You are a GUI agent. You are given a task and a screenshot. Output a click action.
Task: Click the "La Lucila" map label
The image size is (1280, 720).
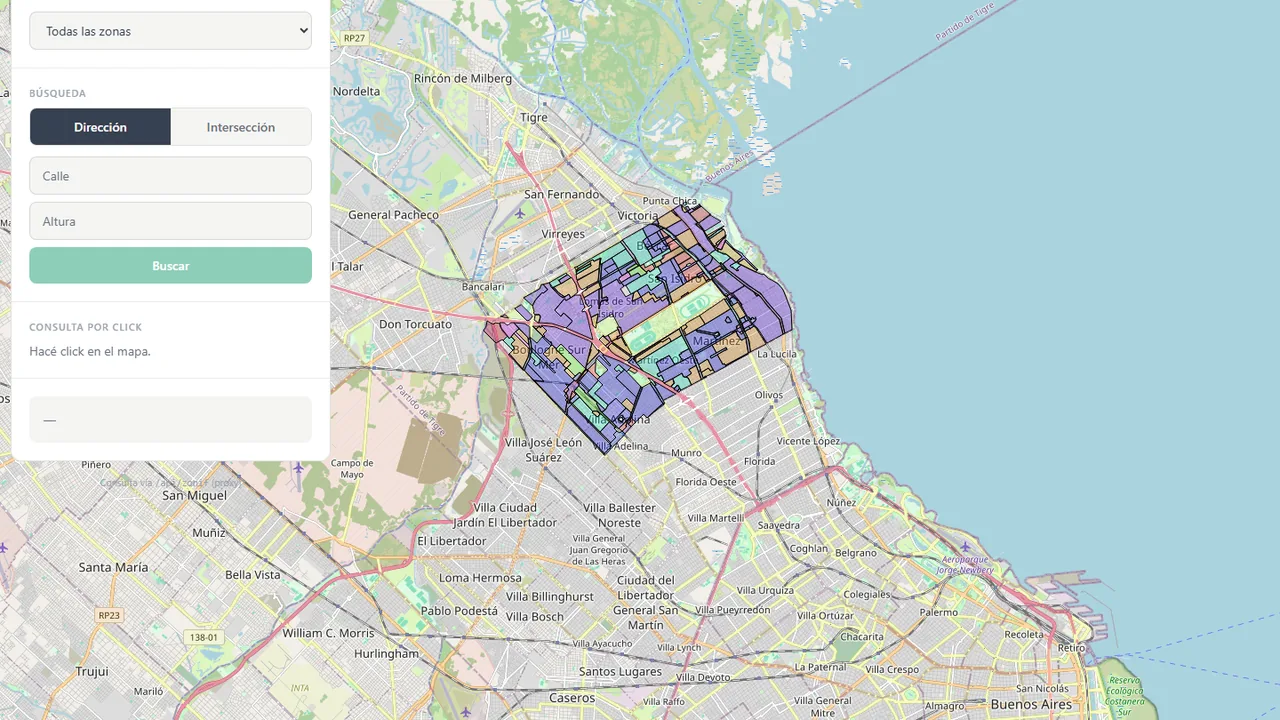[x=777, y=354]
